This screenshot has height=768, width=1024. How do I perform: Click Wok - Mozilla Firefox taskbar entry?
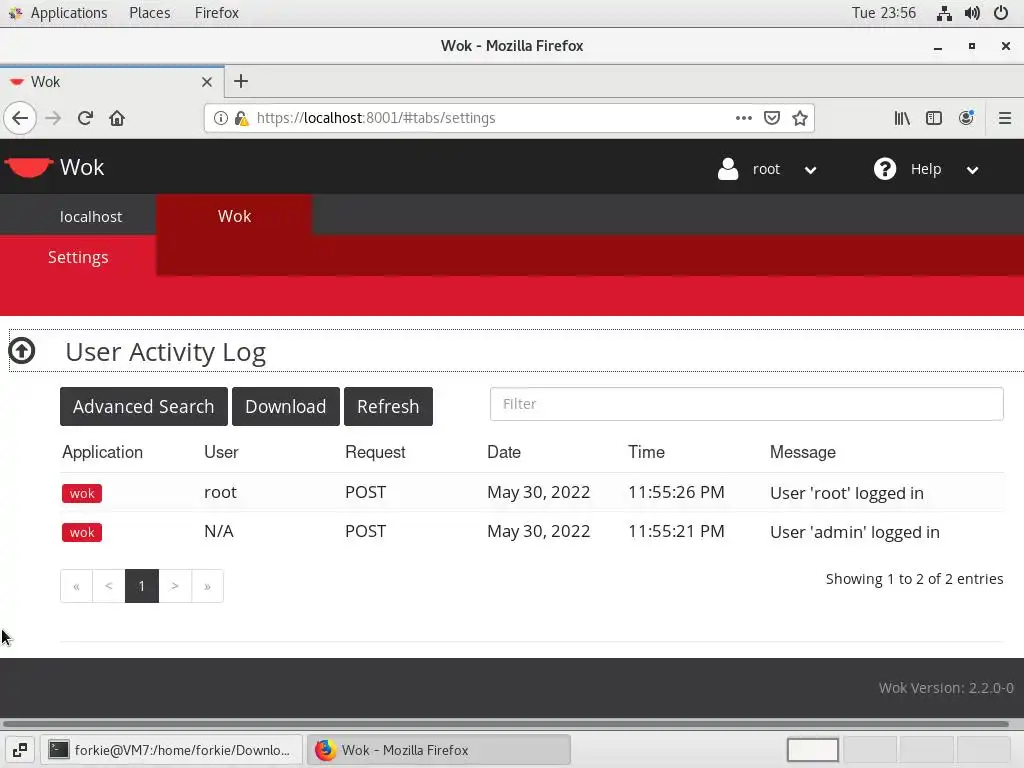[x=438, y=750]
